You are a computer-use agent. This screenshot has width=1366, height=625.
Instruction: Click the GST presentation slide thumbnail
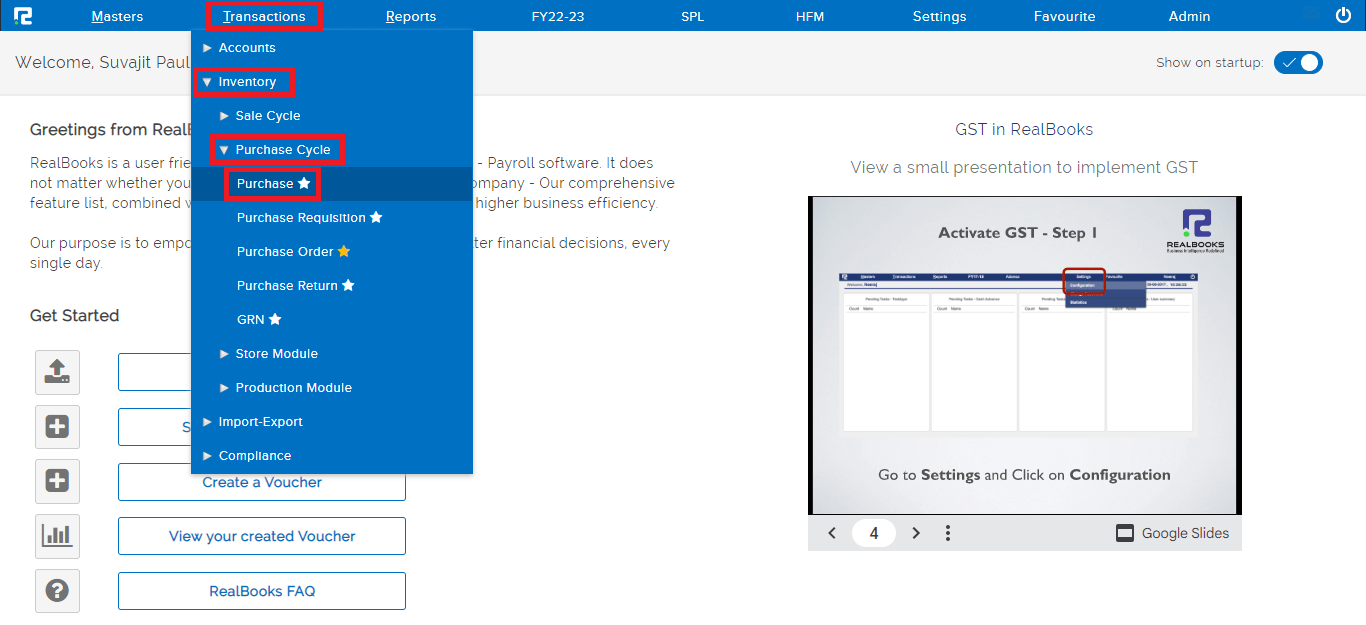pos(1024,355)
